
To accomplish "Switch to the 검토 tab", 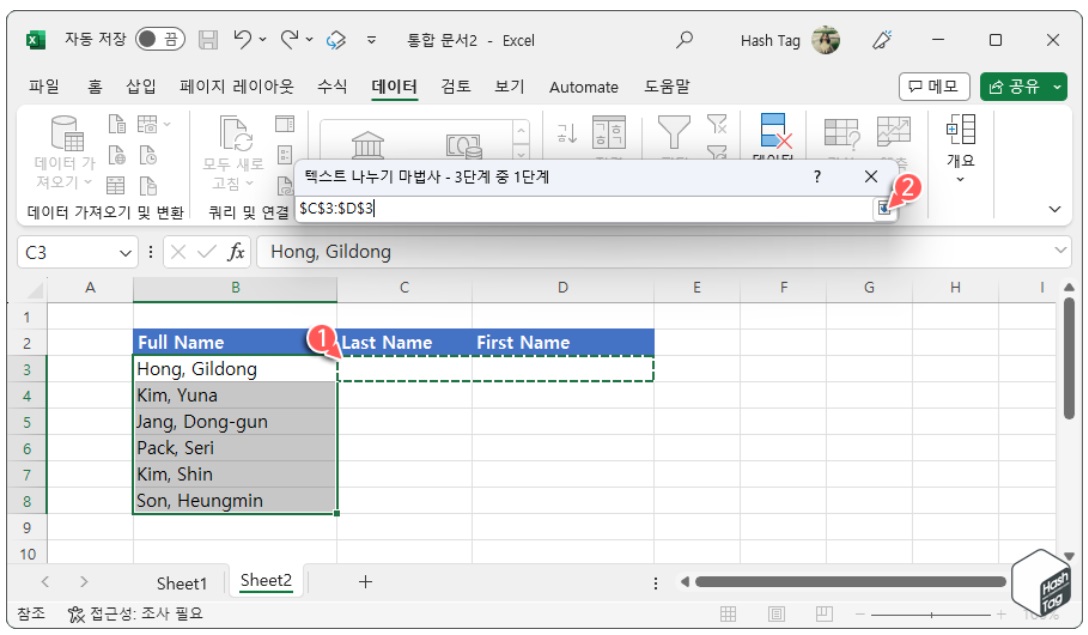I will (456, 87).
